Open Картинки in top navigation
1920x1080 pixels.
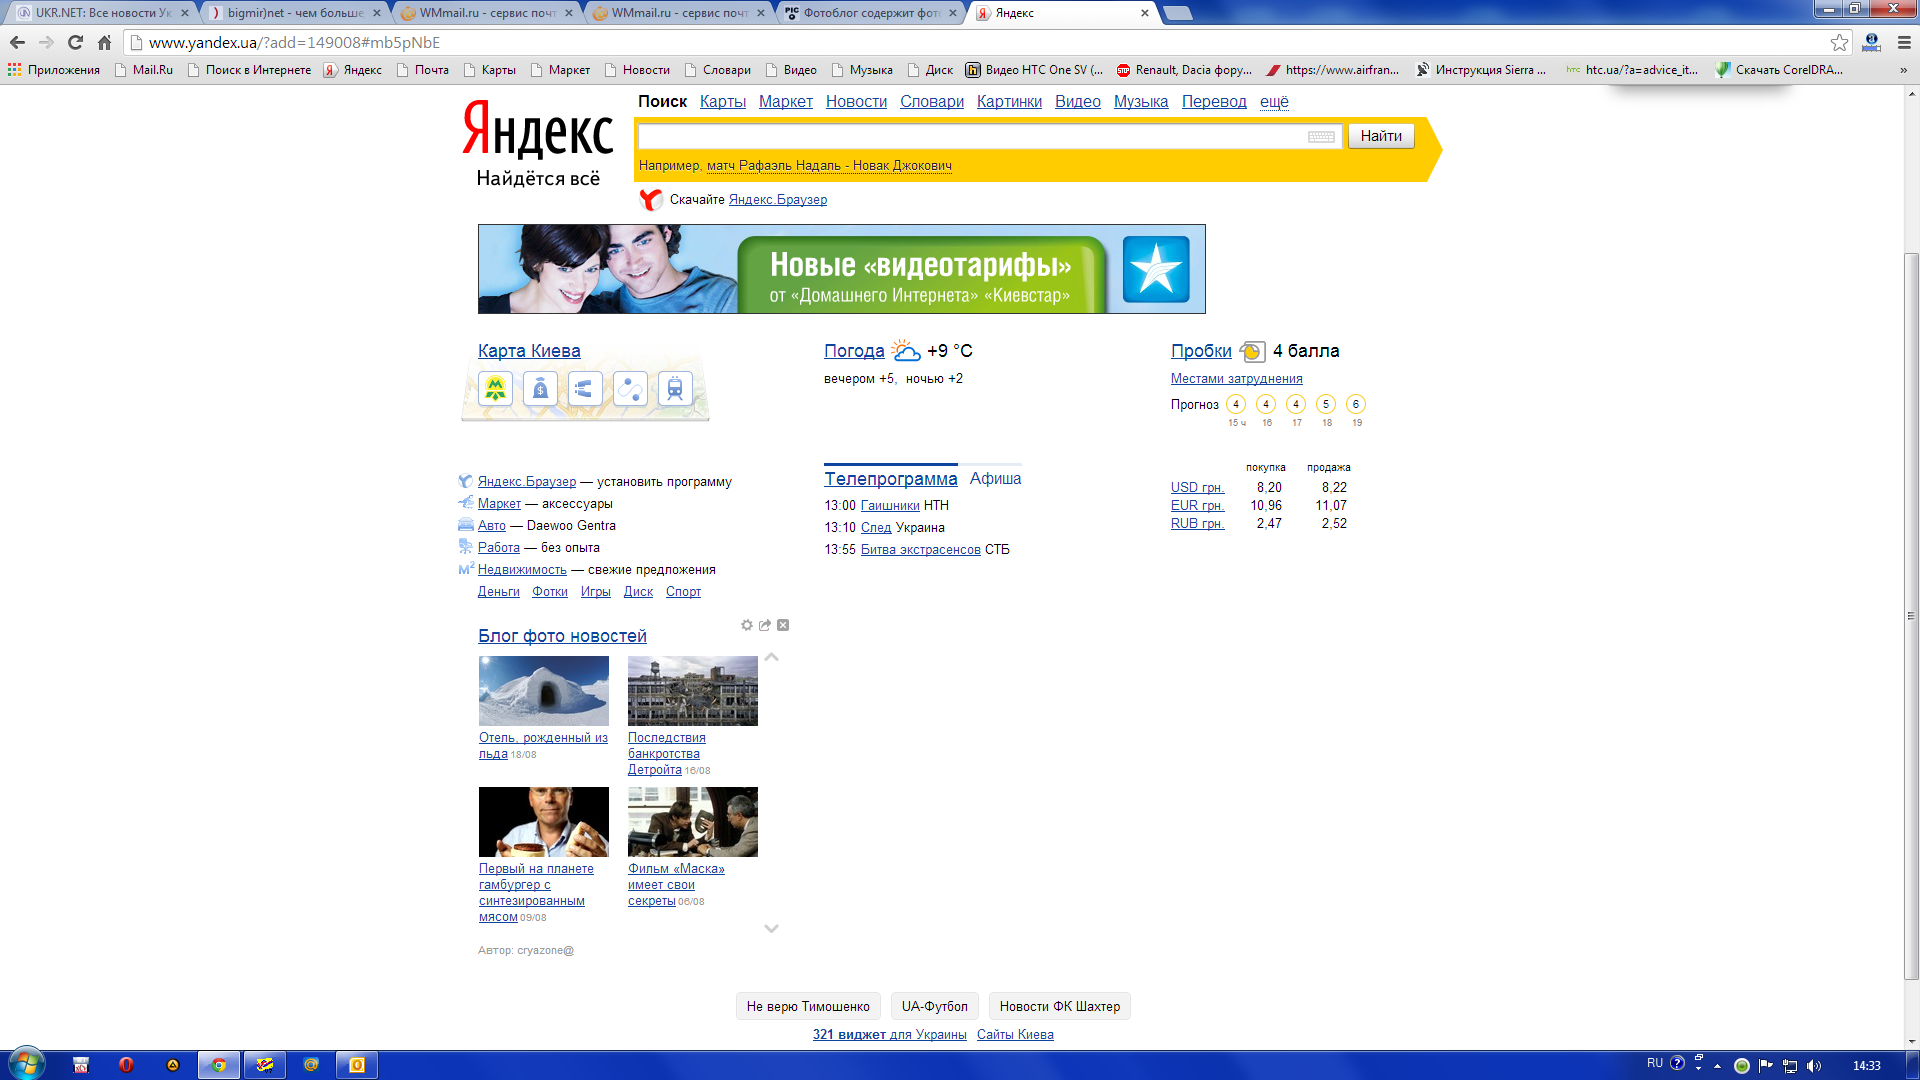click(1009, 102)
